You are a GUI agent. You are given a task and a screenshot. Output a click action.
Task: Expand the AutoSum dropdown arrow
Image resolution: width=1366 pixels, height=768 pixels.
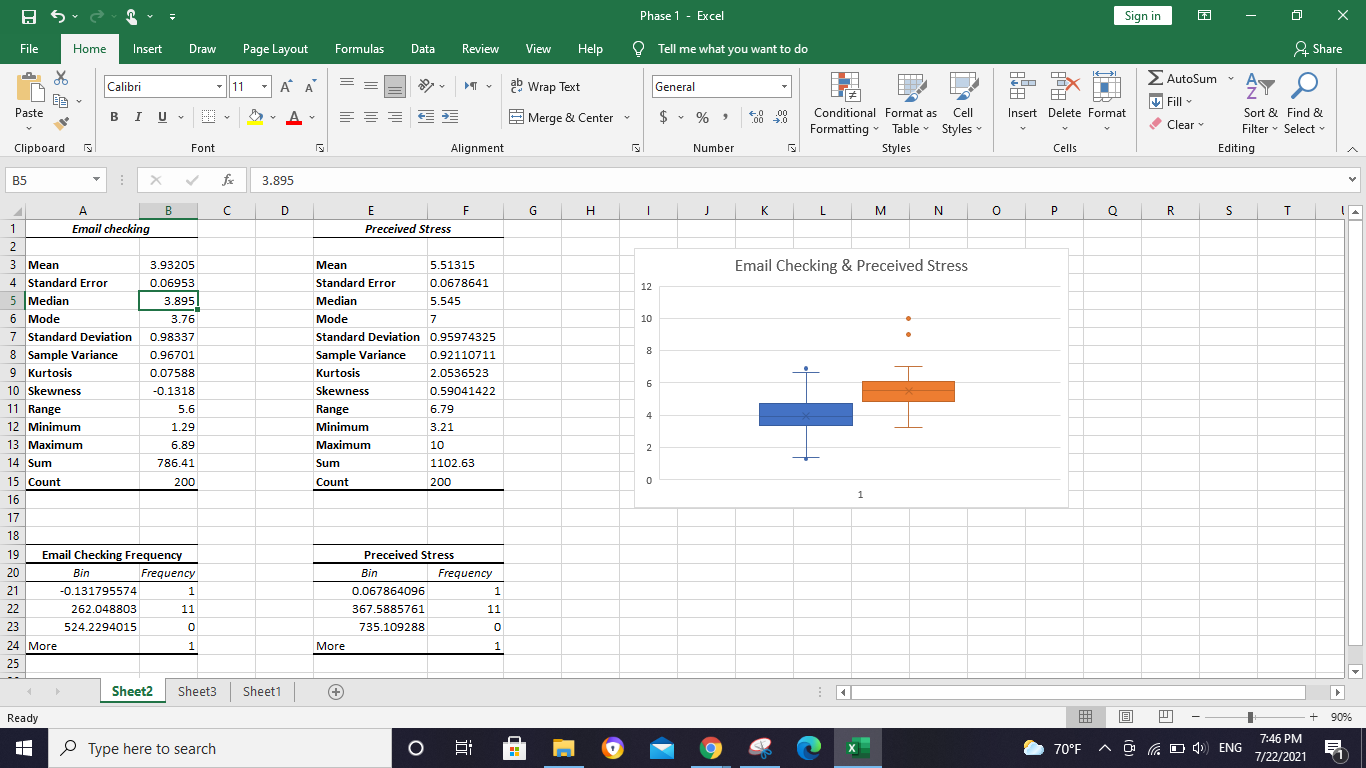pyautogui.click(x=1231, y=78)
